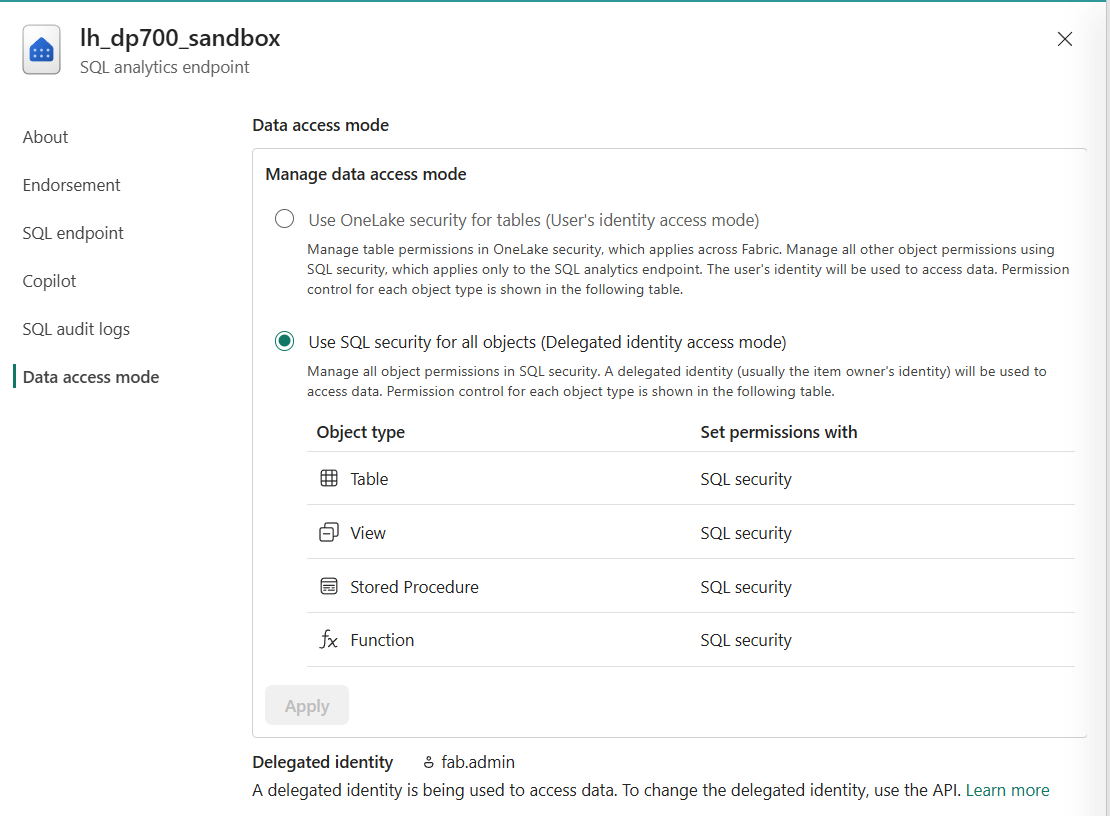Click the 'Stored Procedure' row label
Viewport: 1110px width, 816px height.
414,587
